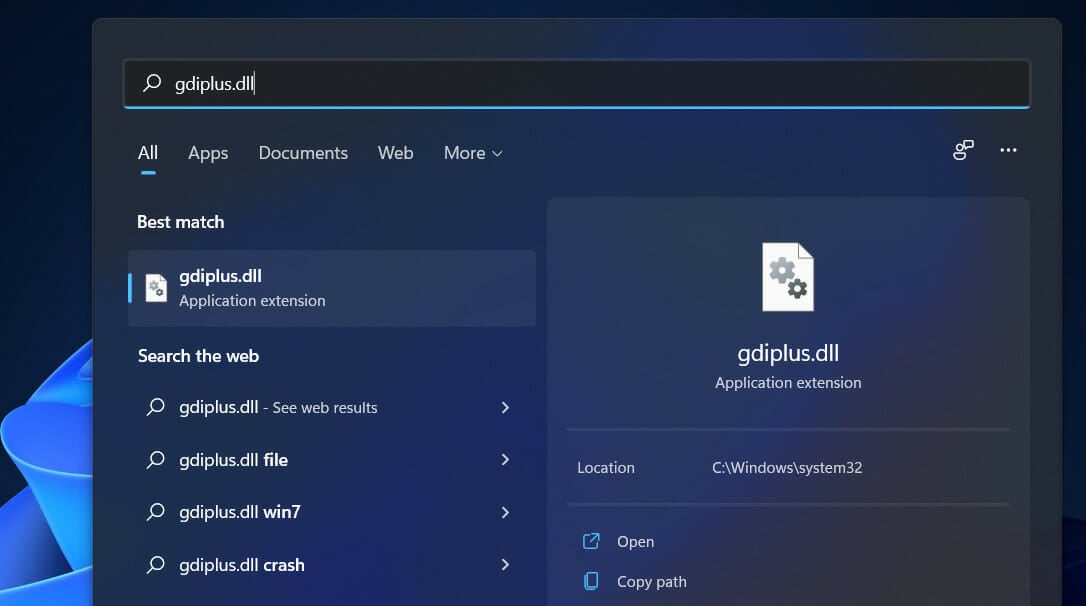Select the Web tab
1086x606 pixels.
pos(395,153)
